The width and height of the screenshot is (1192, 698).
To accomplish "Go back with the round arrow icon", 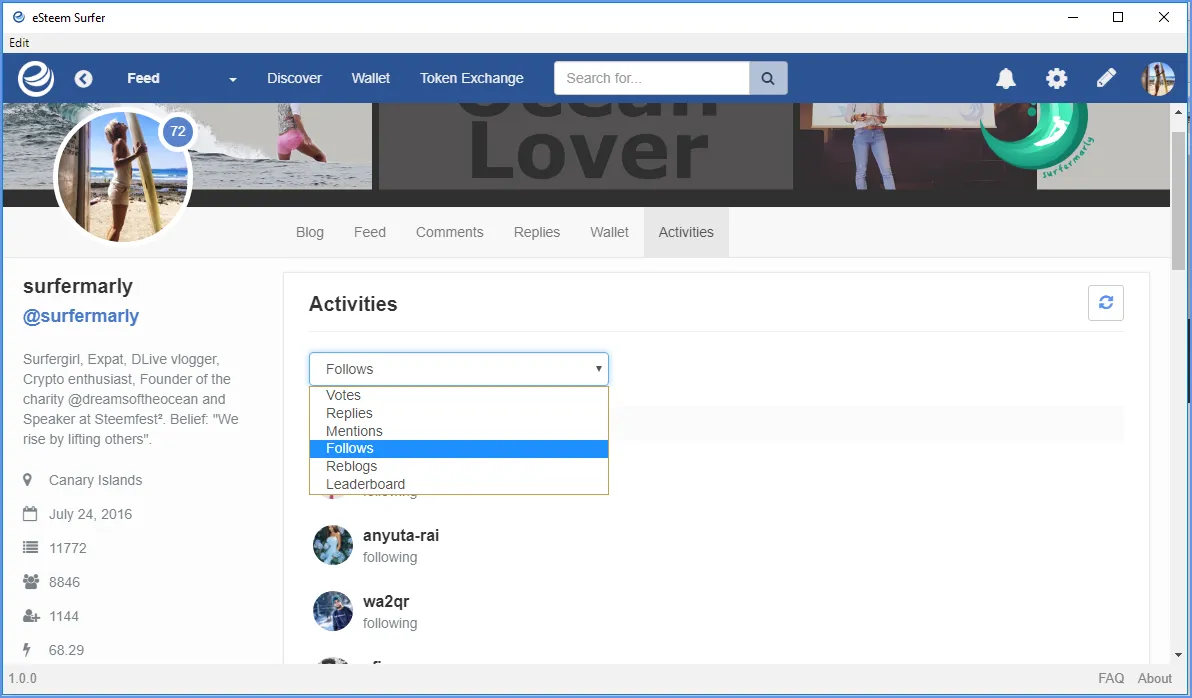I will [x=84, y=78].
